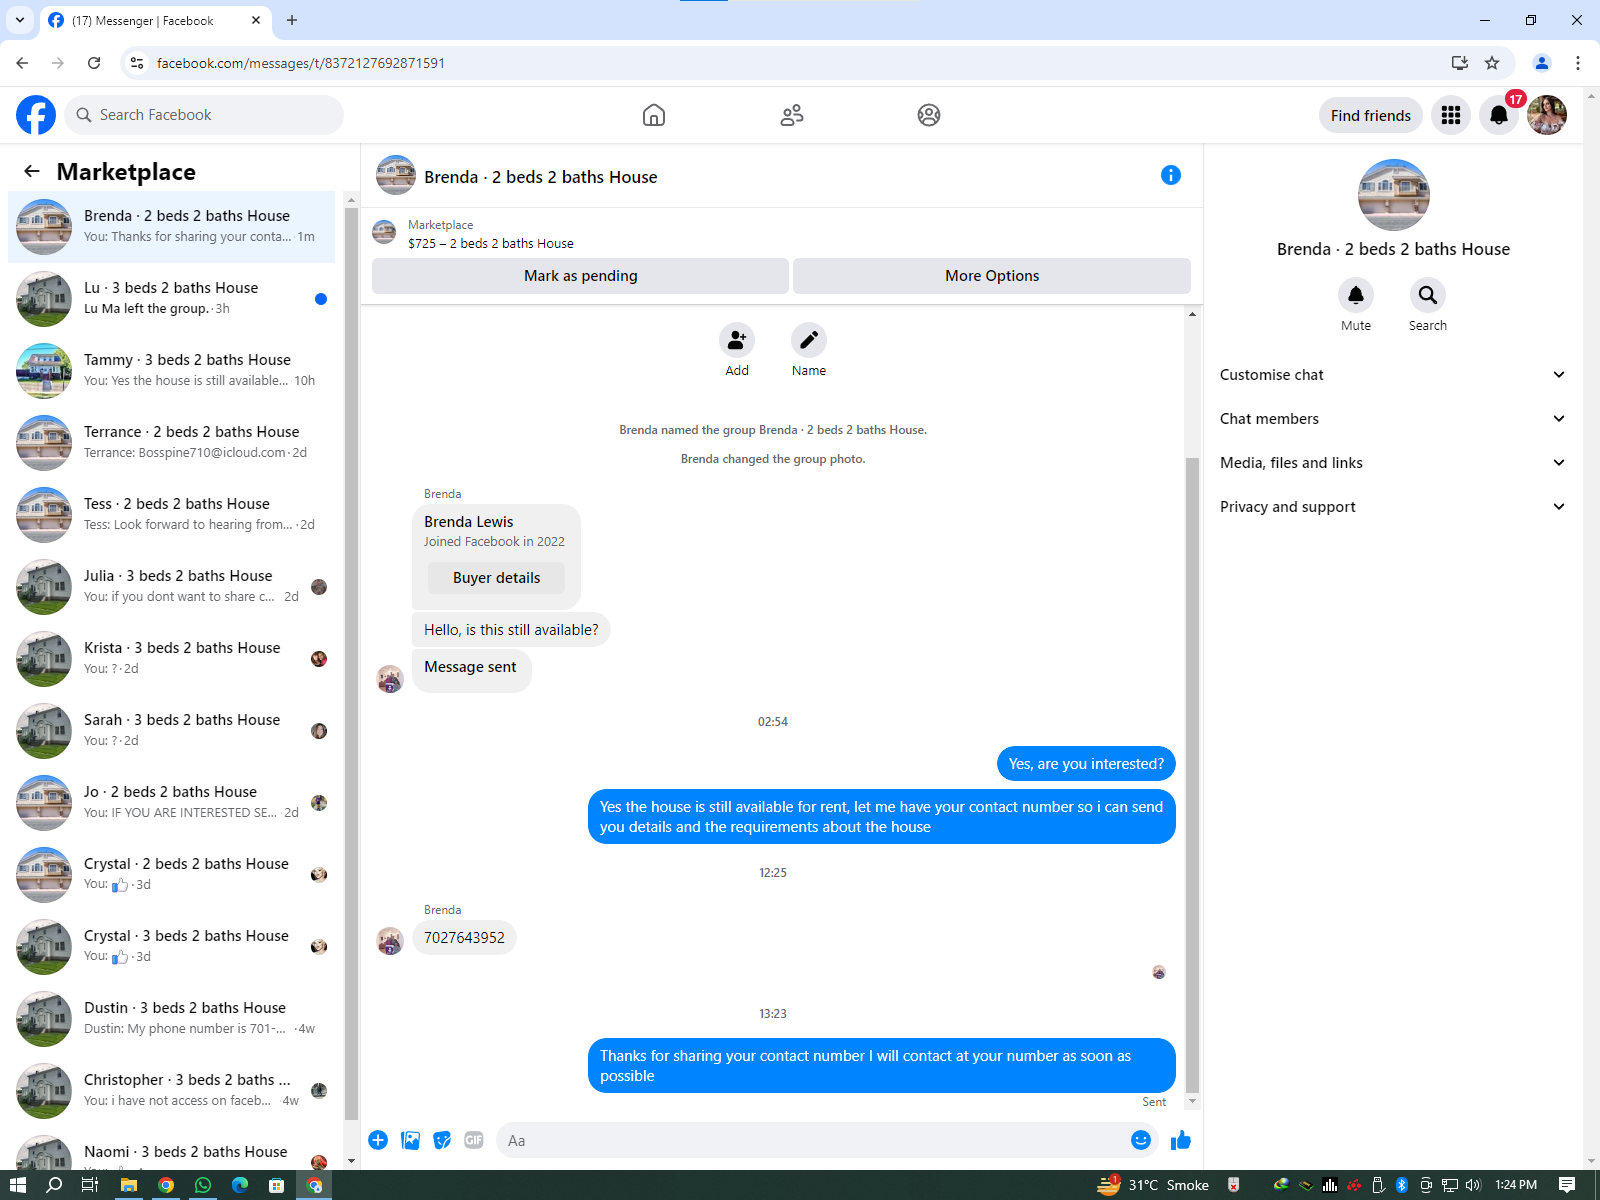Click the Find friends button
Screen dimensions: 1600x1200
[1371, 115]
